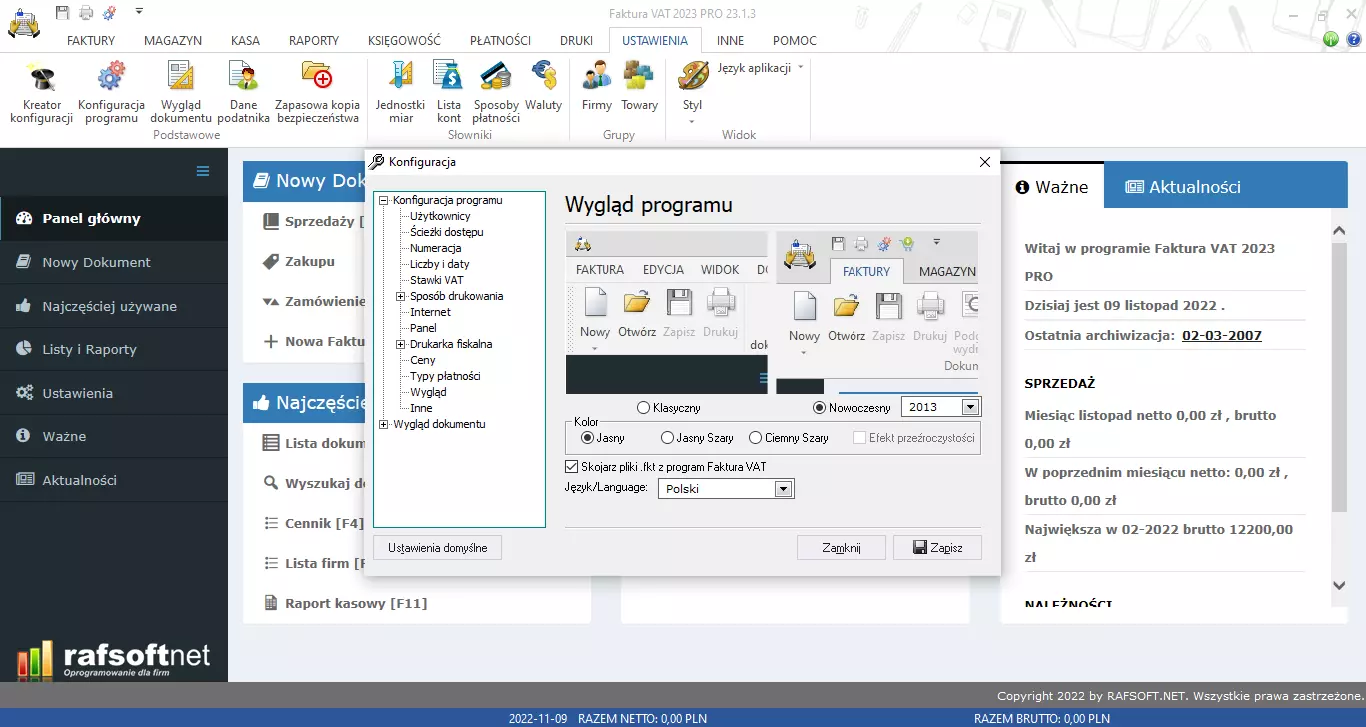Open Wygląd dokumentu editor
This screenshot has height=727, width=1366.
(x=180, y=90)
